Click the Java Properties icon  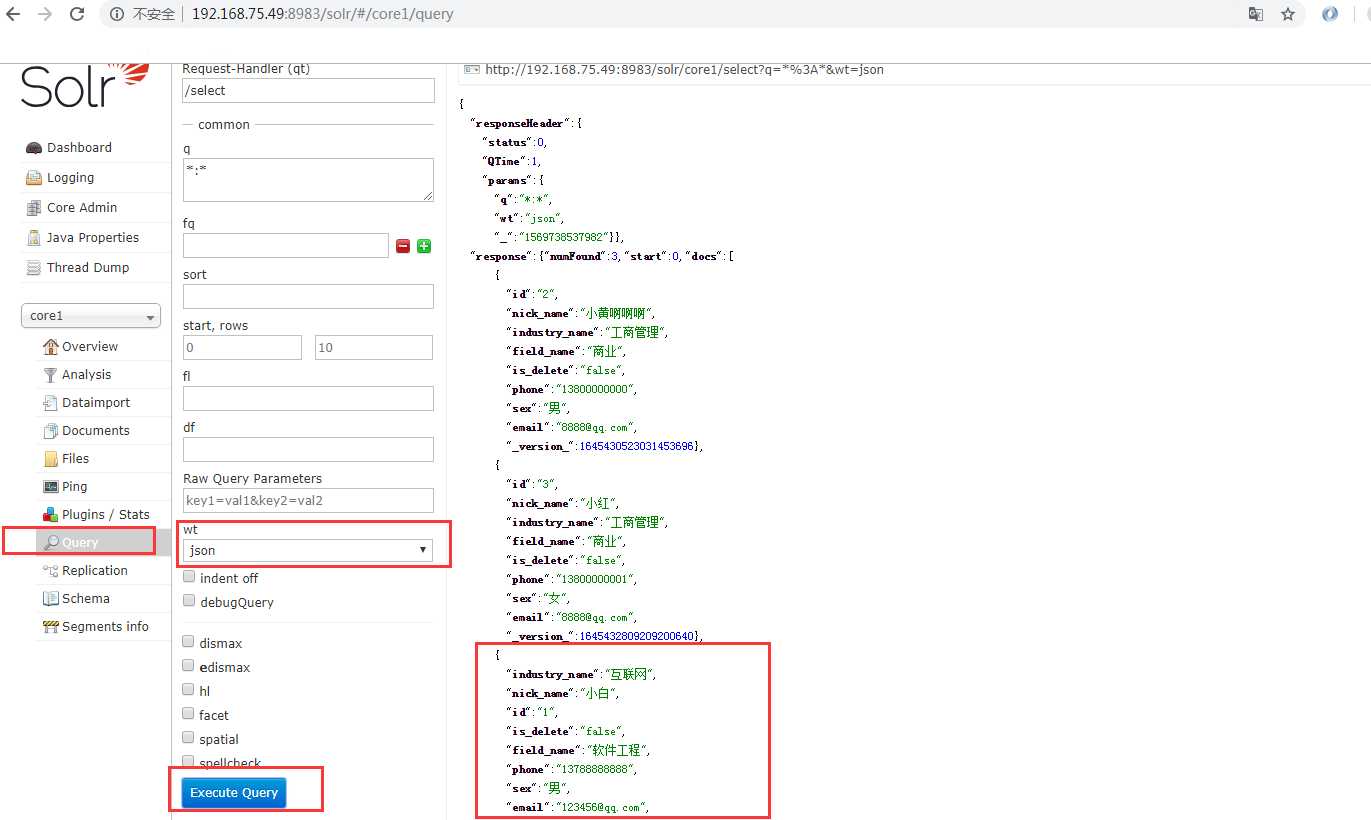pos(34,238)
